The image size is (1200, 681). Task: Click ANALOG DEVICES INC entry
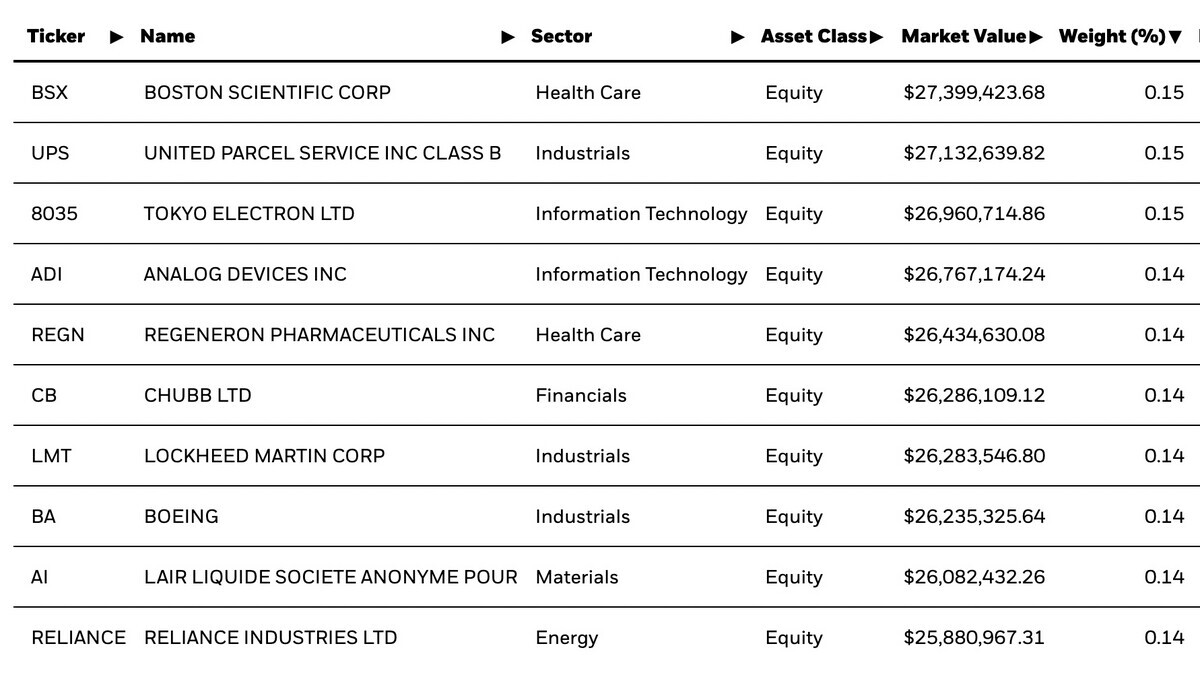tap(245, 274)
